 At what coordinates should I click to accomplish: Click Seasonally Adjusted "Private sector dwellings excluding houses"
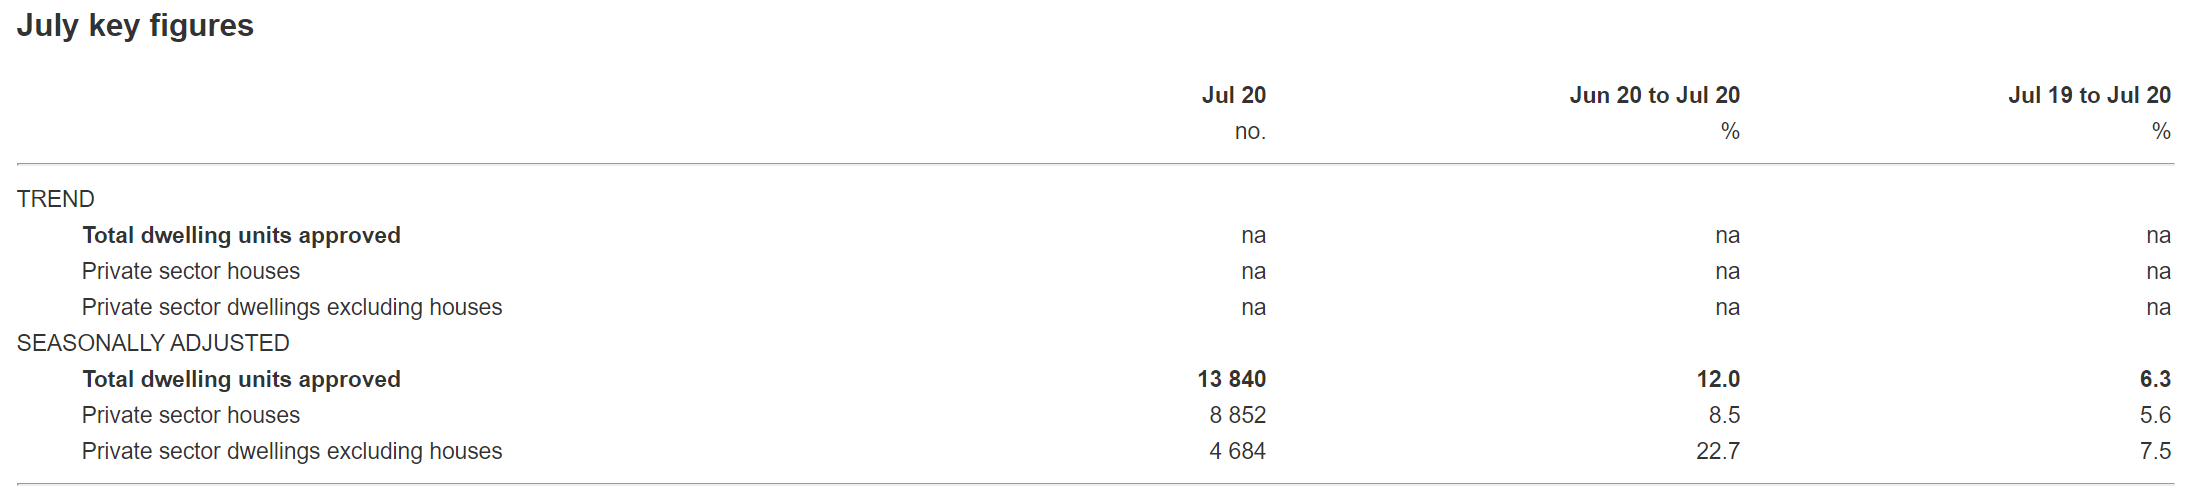(292, 451)
